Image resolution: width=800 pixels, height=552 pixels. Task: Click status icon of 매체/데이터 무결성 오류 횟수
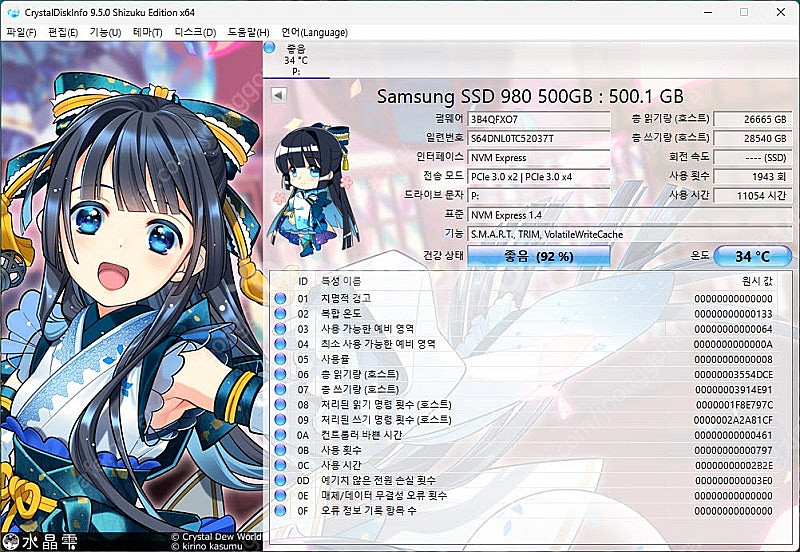click(280, 495)
